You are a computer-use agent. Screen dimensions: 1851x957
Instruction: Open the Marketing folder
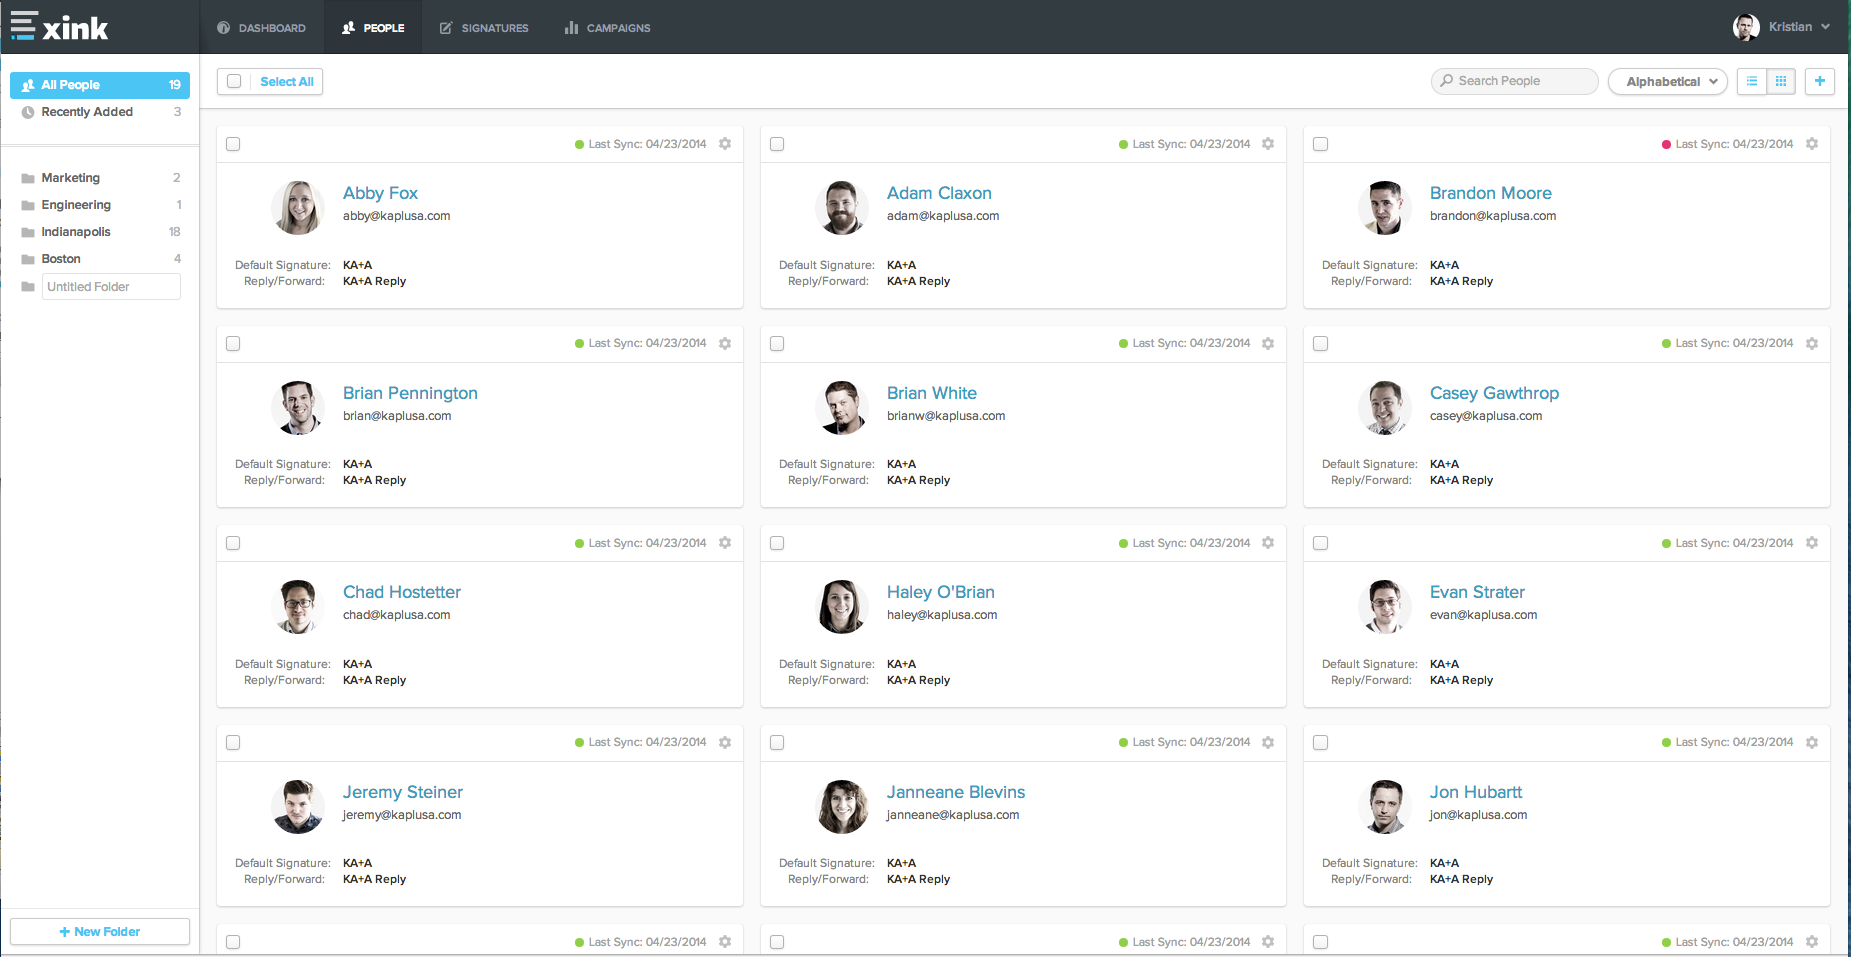100,178
